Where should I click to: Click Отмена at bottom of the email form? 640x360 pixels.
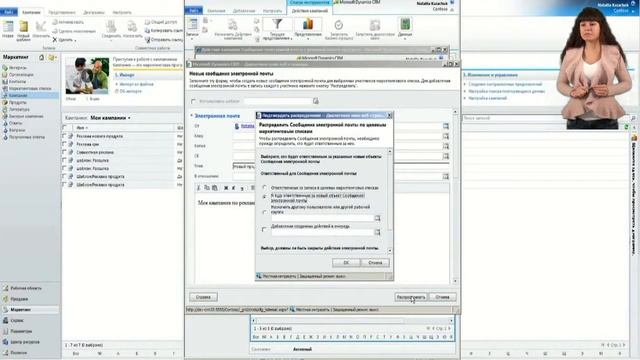[x=442, y=297]
